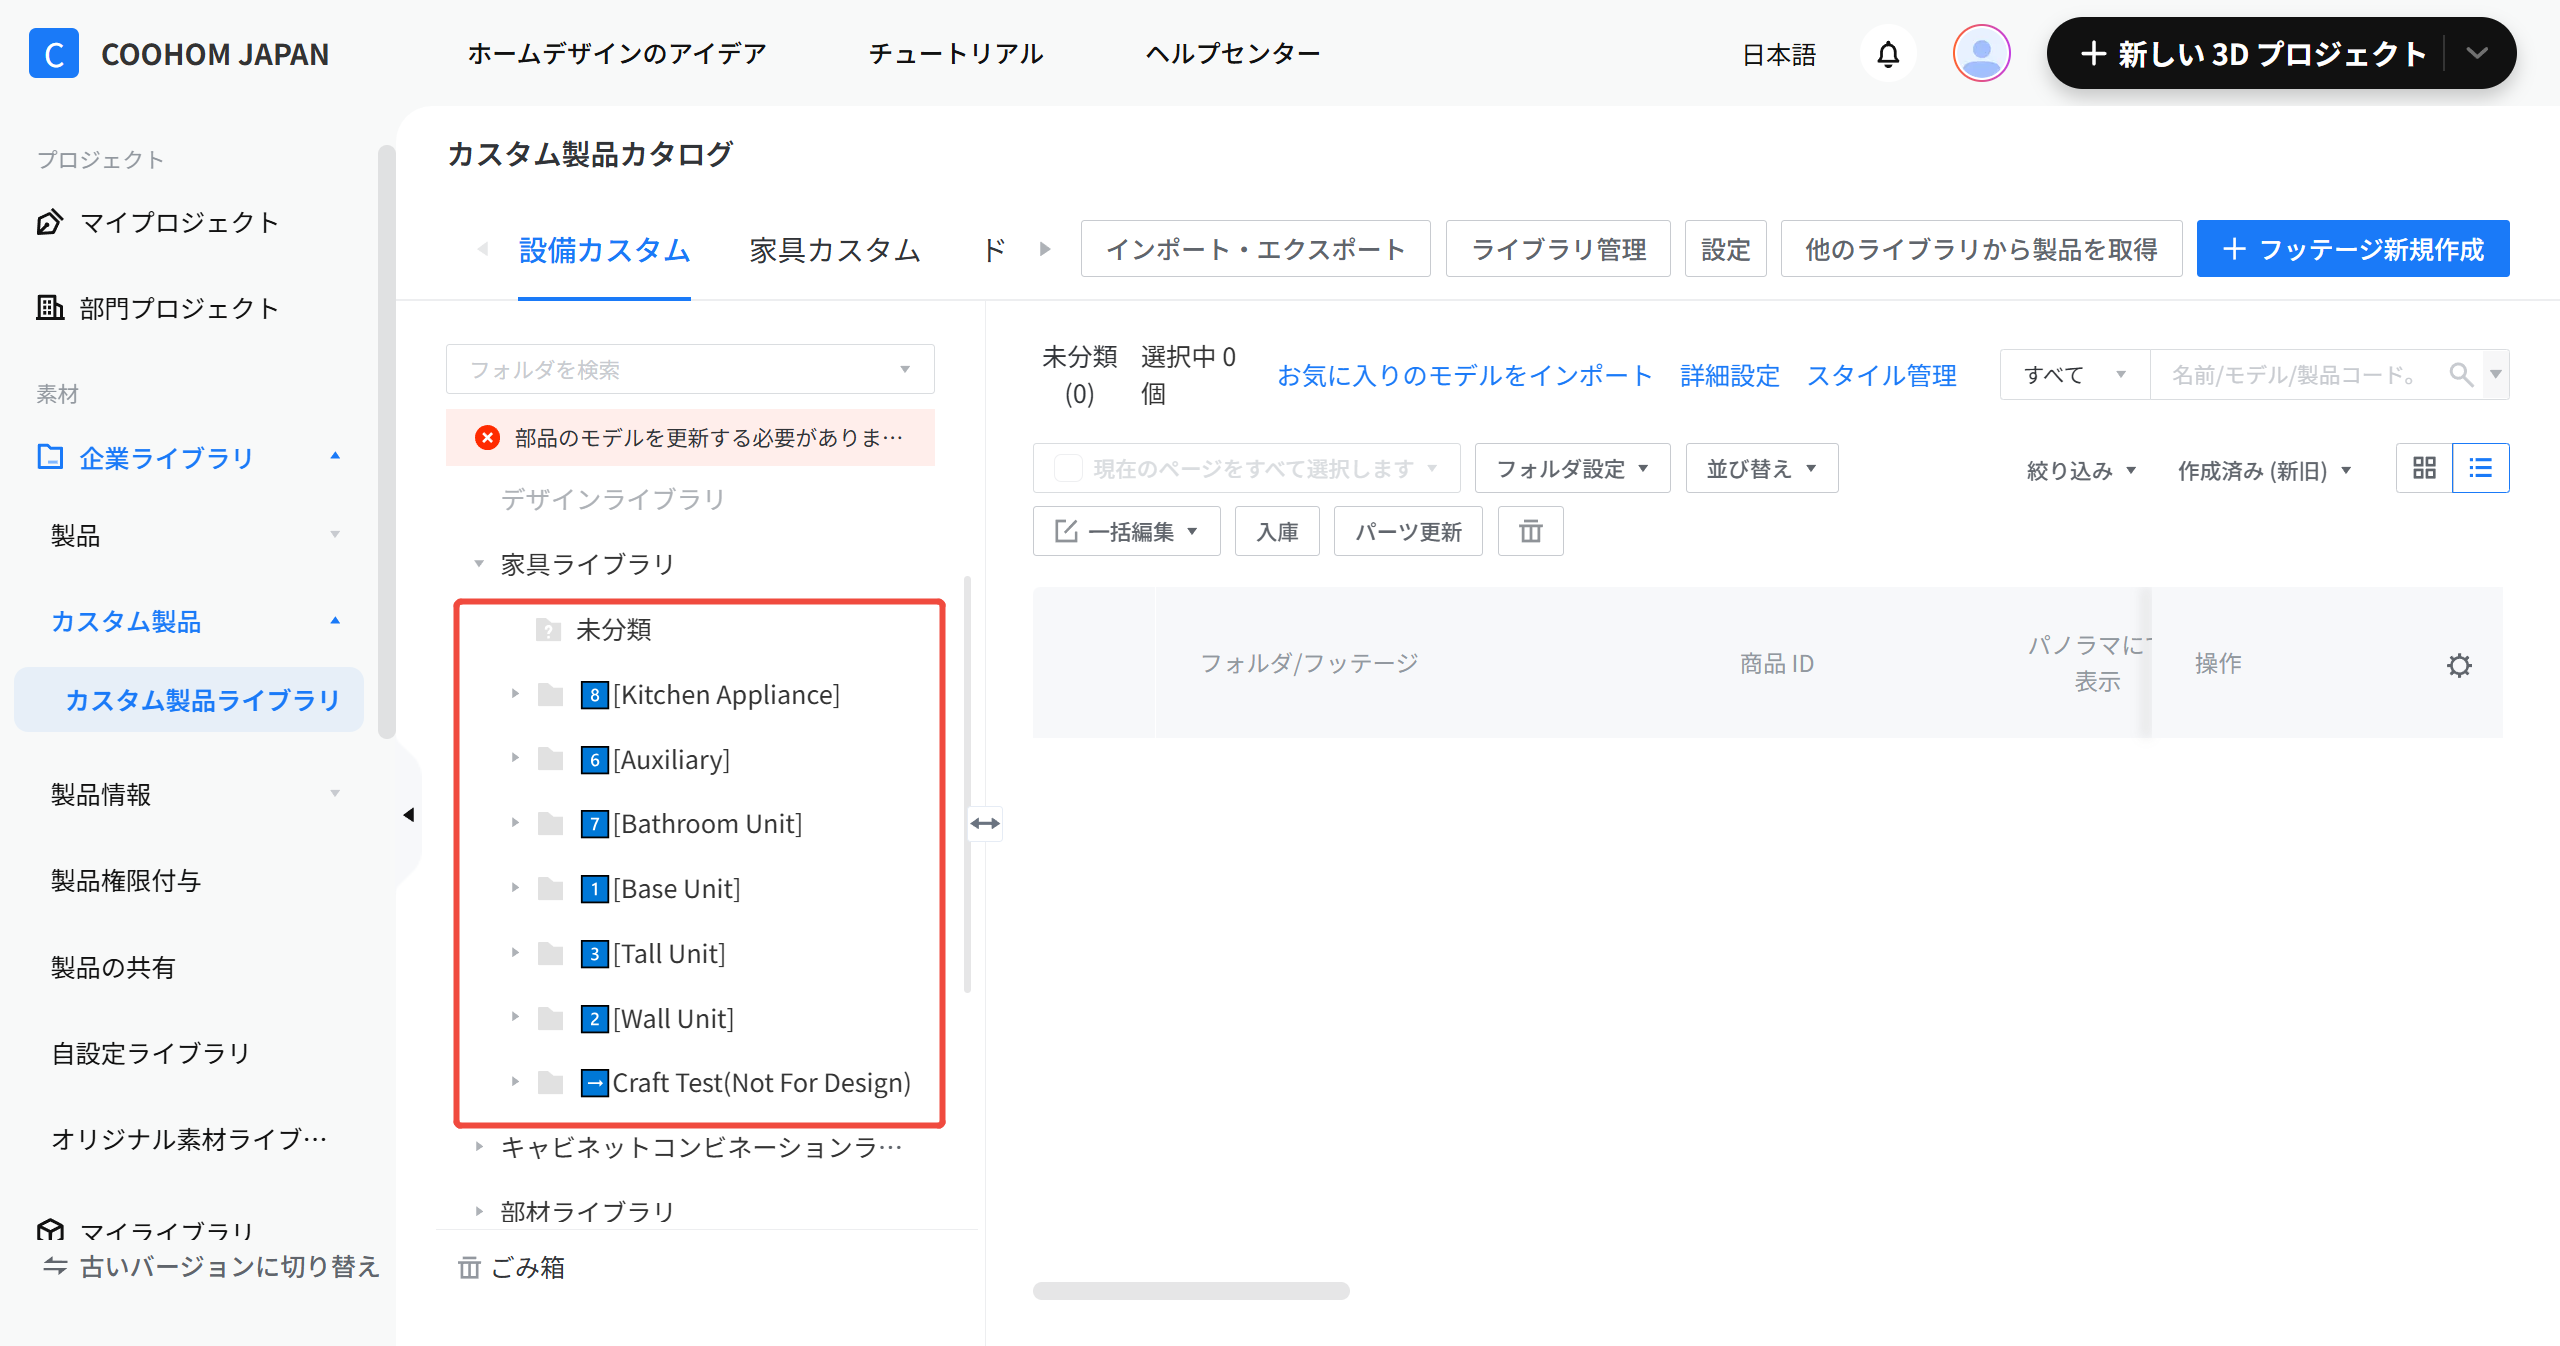The height and width of the screenshot is (1346, 2560).
Task: Collapse the left sidebar with the arrow handle
Action: [409, 815]
